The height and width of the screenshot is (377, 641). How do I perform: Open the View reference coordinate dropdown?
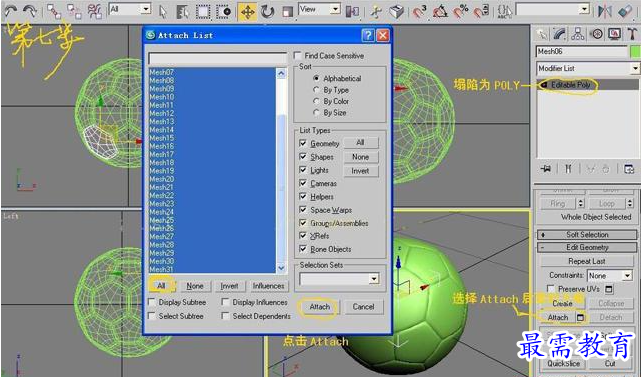pyautogui.click(x=335, y=9)
